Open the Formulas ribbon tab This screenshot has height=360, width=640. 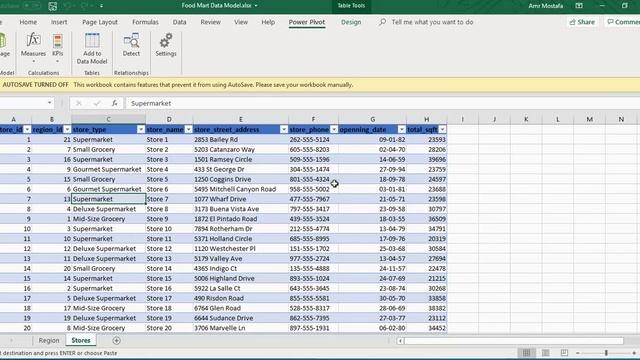(145, 22)
